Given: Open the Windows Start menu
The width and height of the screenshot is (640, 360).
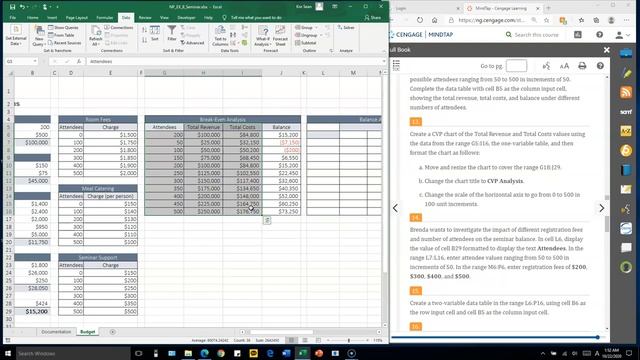Looking at the screenshot, I should [x=8, y=353].
